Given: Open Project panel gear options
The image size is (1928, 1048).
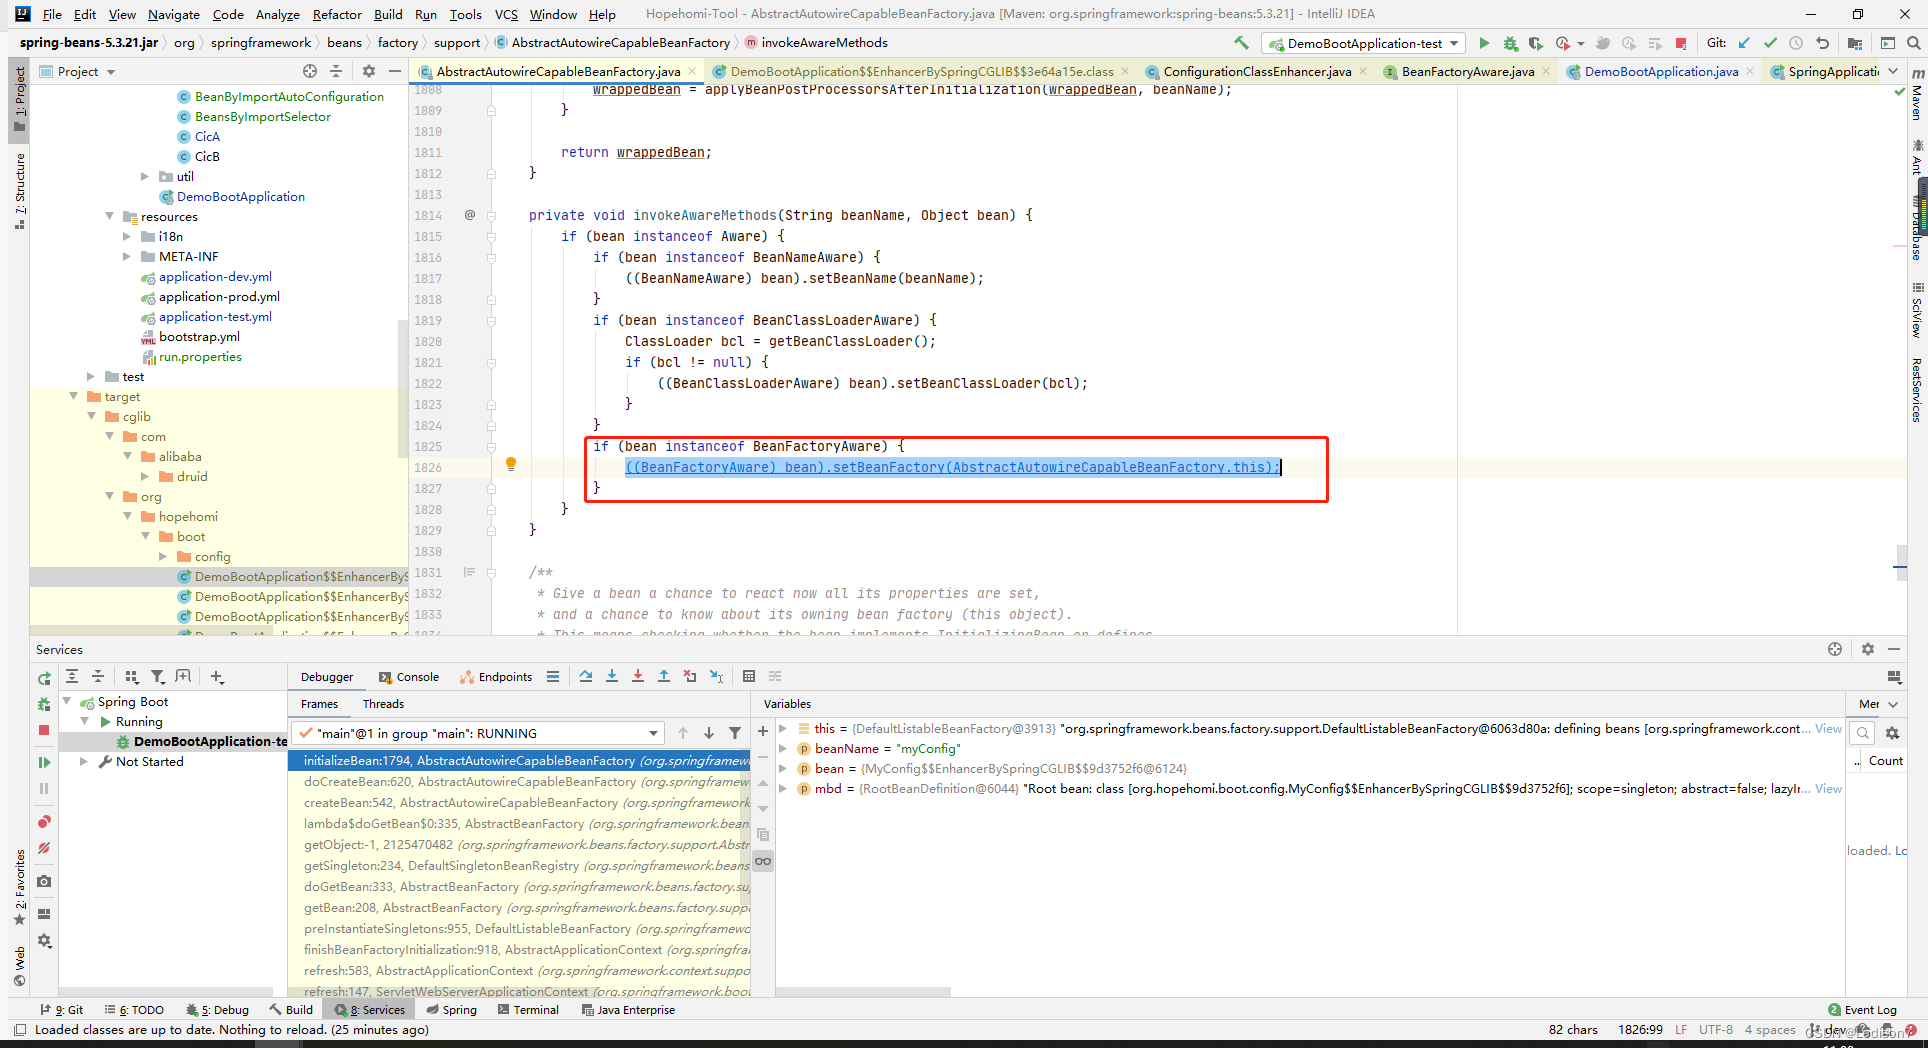Looking at the screenshot, I should [369, 71].
